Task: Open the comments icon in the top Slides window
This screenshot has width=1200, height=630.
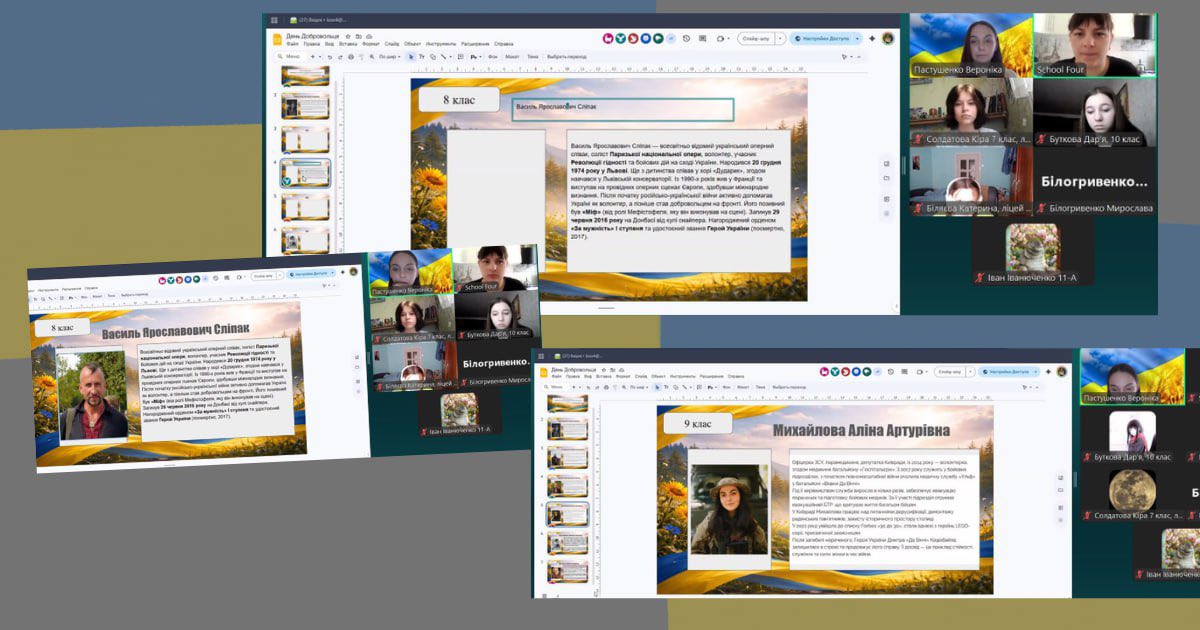Action: (703, 38)
